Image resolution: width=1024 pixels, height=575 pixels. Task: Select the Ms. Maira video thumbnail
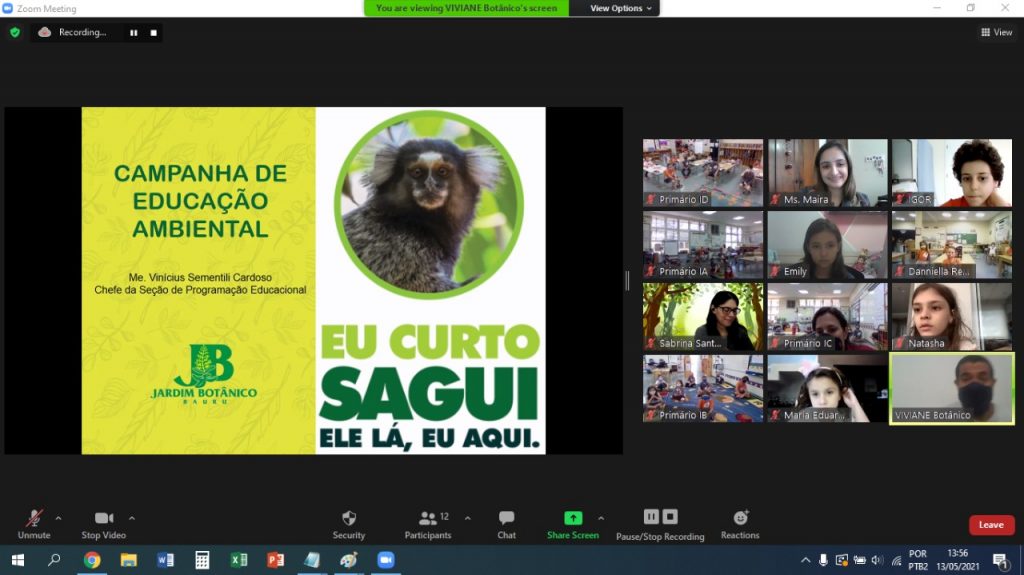pos(827,172)
